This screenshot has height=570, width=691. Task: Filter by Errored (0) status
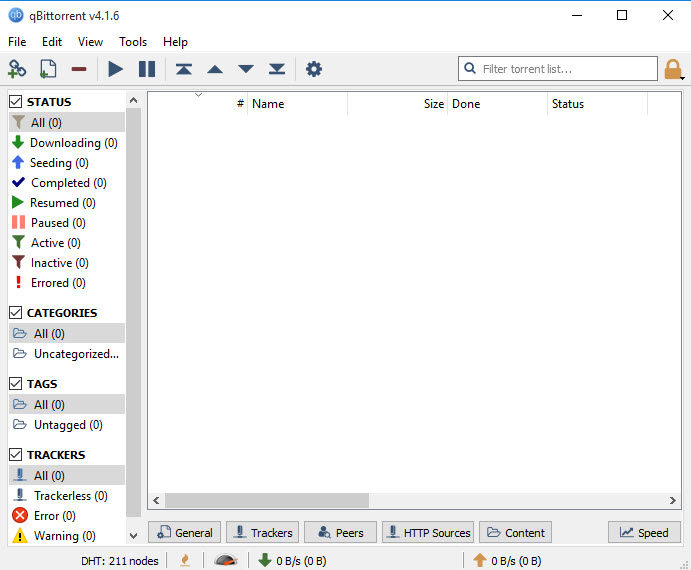point(67,283)
